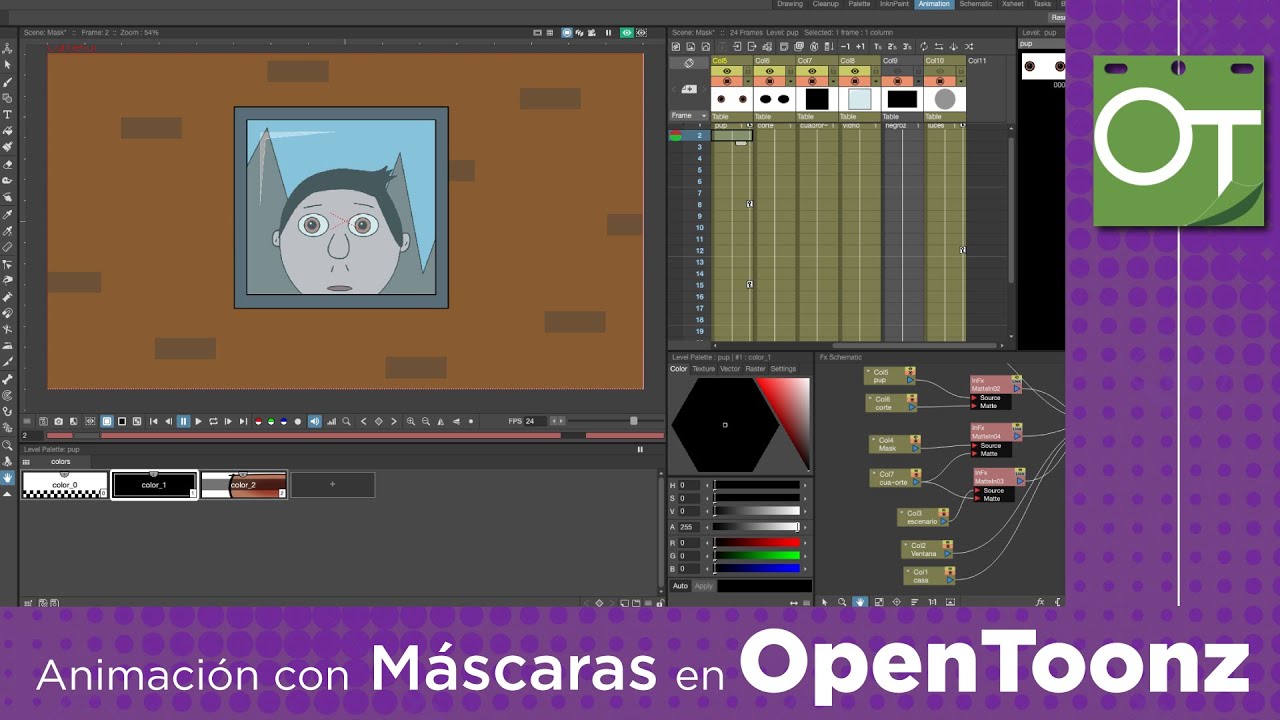Image resolution: width=1280 pixels, height=720 pixels.
Task: Select the color_2 palette swatch
Action: click(x=243, y=485)
